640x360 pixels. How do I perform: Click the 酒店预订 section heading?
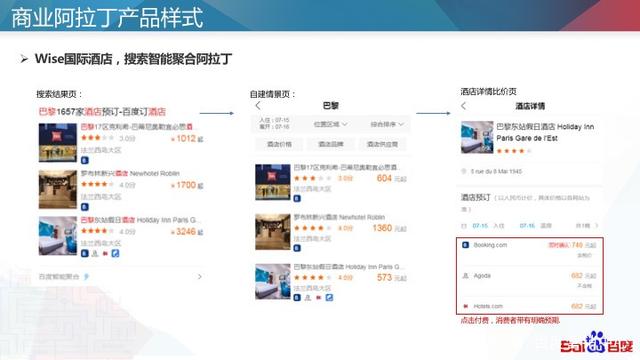[476, 198]
